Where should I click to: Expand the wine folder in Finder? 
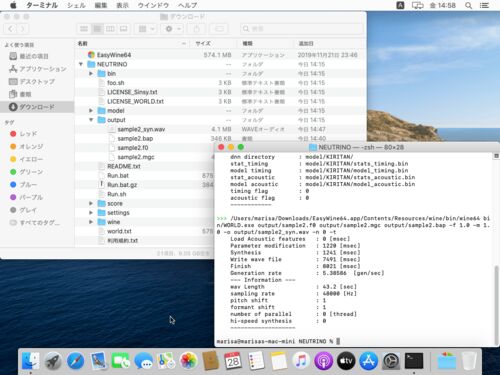(91, 222)
